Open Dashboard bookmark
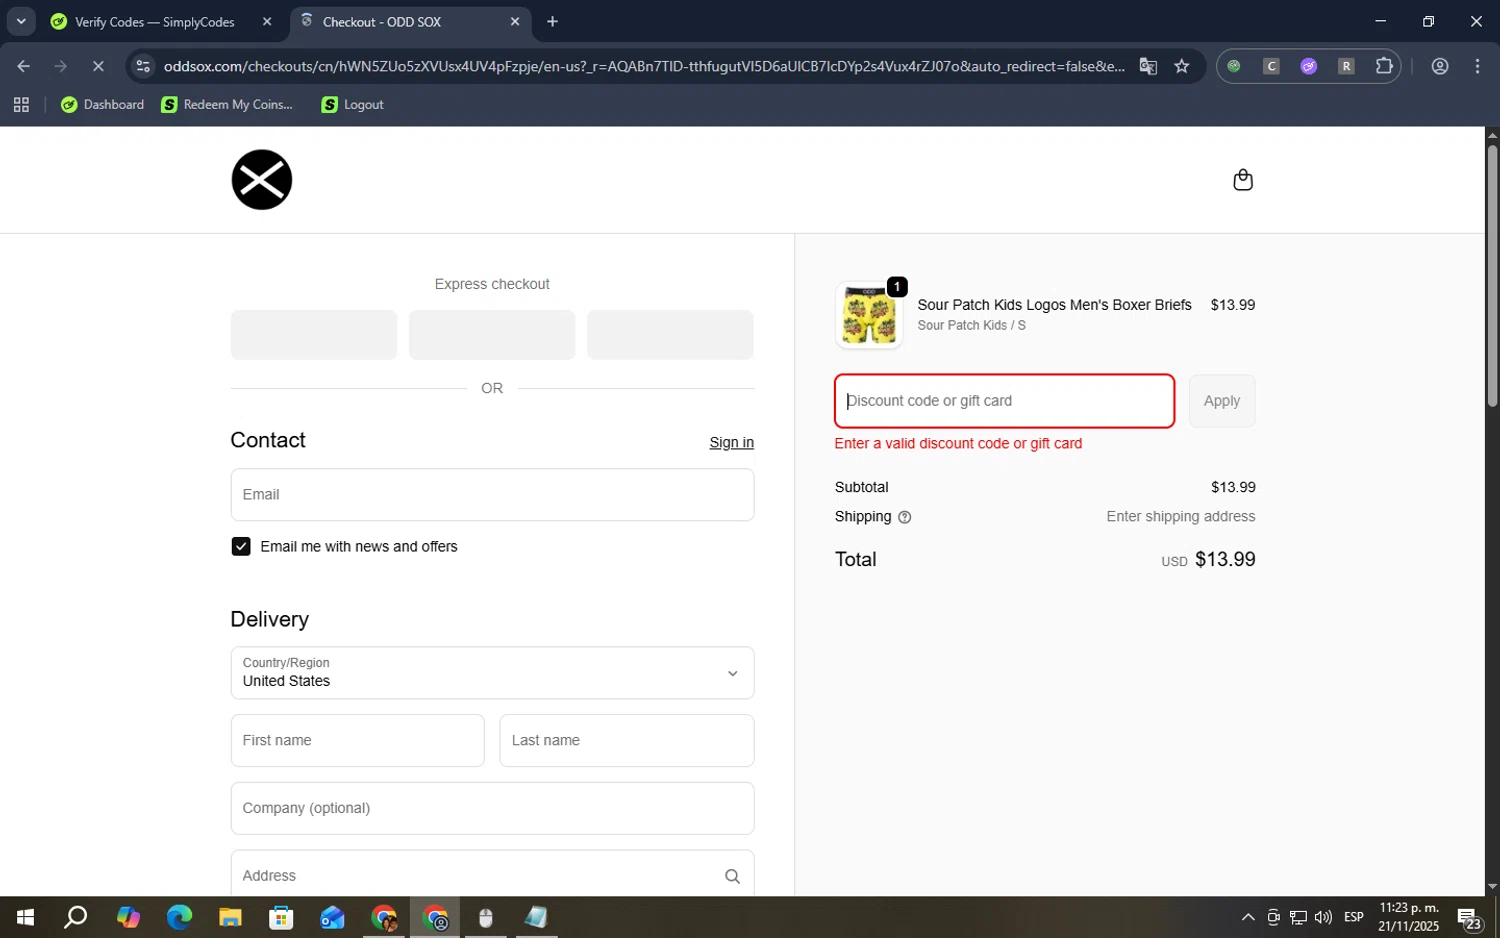 point(102,104)
